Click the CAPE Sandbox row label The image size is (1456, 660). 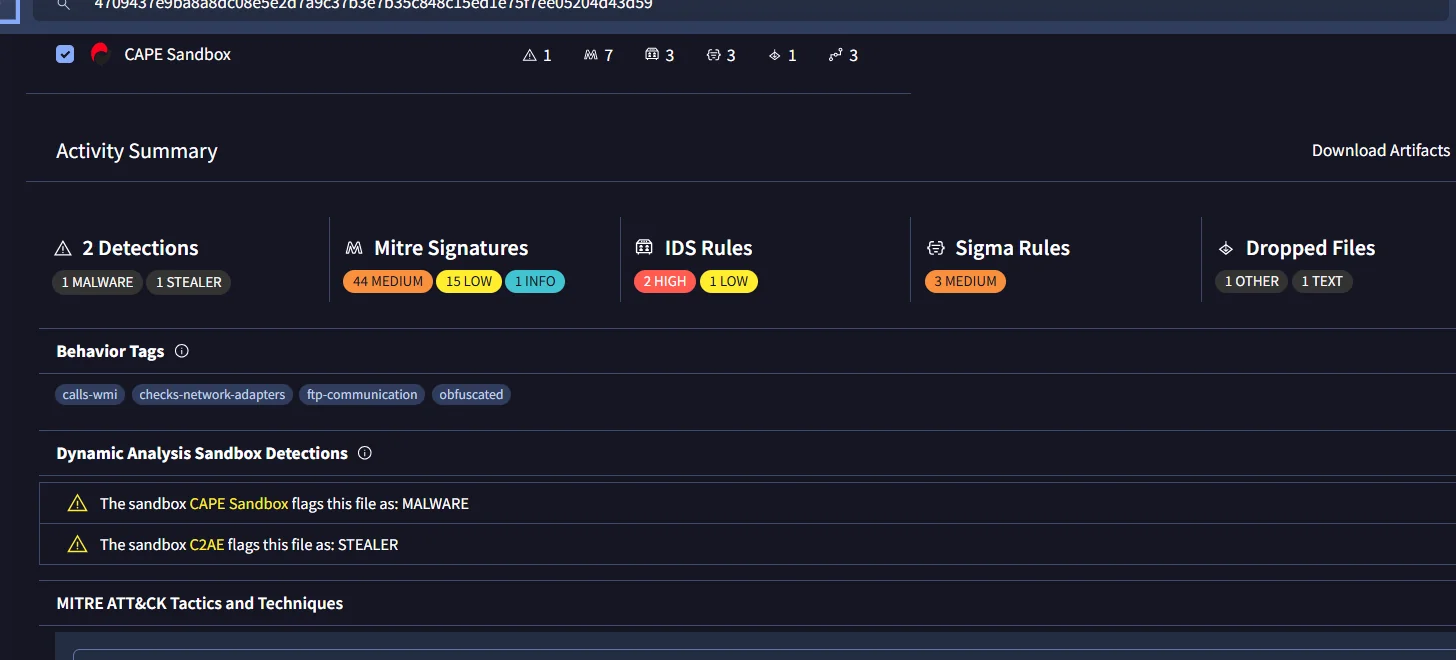(x=177, y=55)
